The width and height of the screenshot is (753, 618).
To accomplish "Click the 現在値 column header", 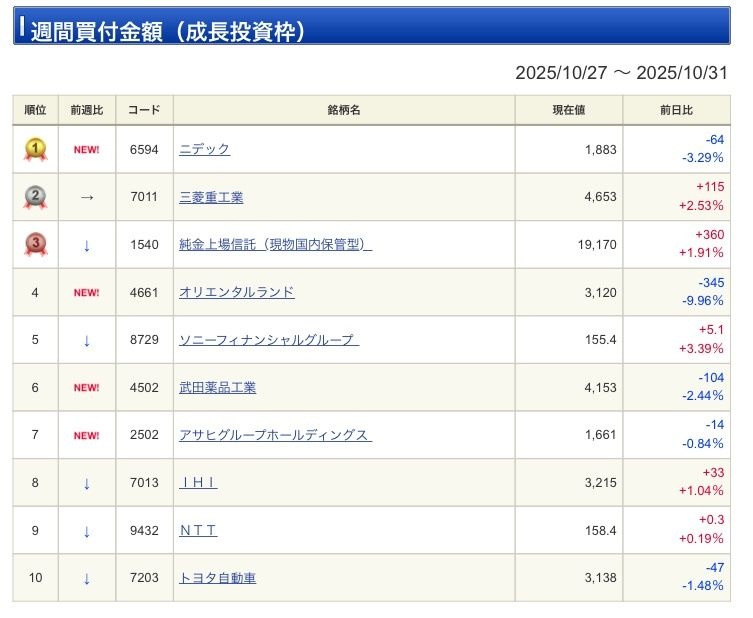I will [x=568, y=110].
